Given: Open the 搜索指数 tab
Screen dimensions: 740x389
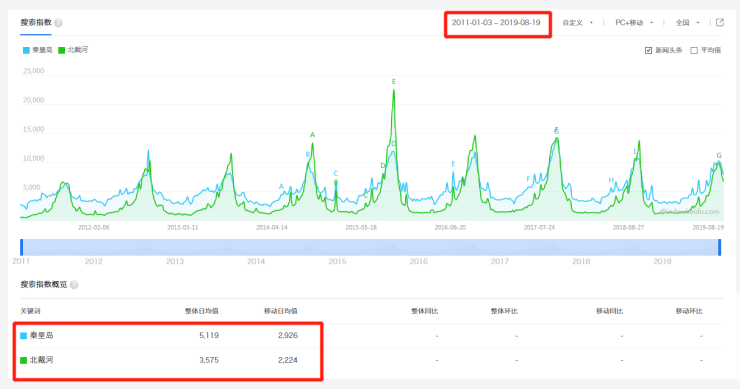Looking at the screenshot, I should pos(36,23).
